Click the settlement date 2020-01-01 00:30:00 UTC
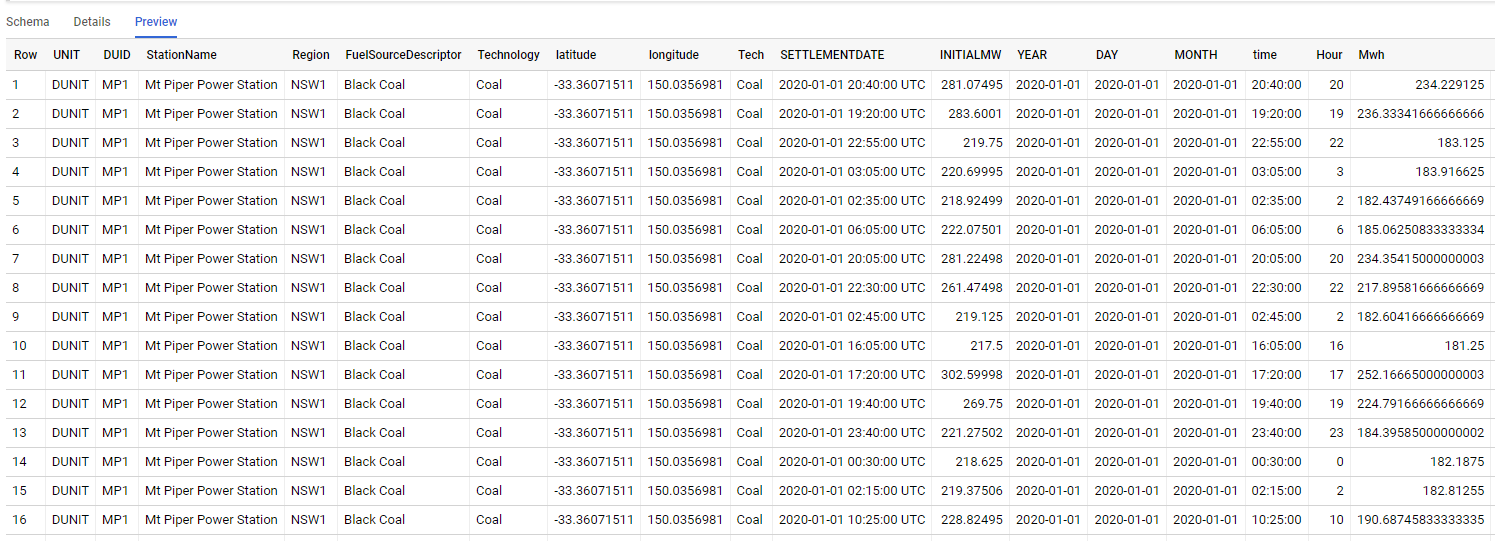1495x541 pixels. (x=852, y=462)
